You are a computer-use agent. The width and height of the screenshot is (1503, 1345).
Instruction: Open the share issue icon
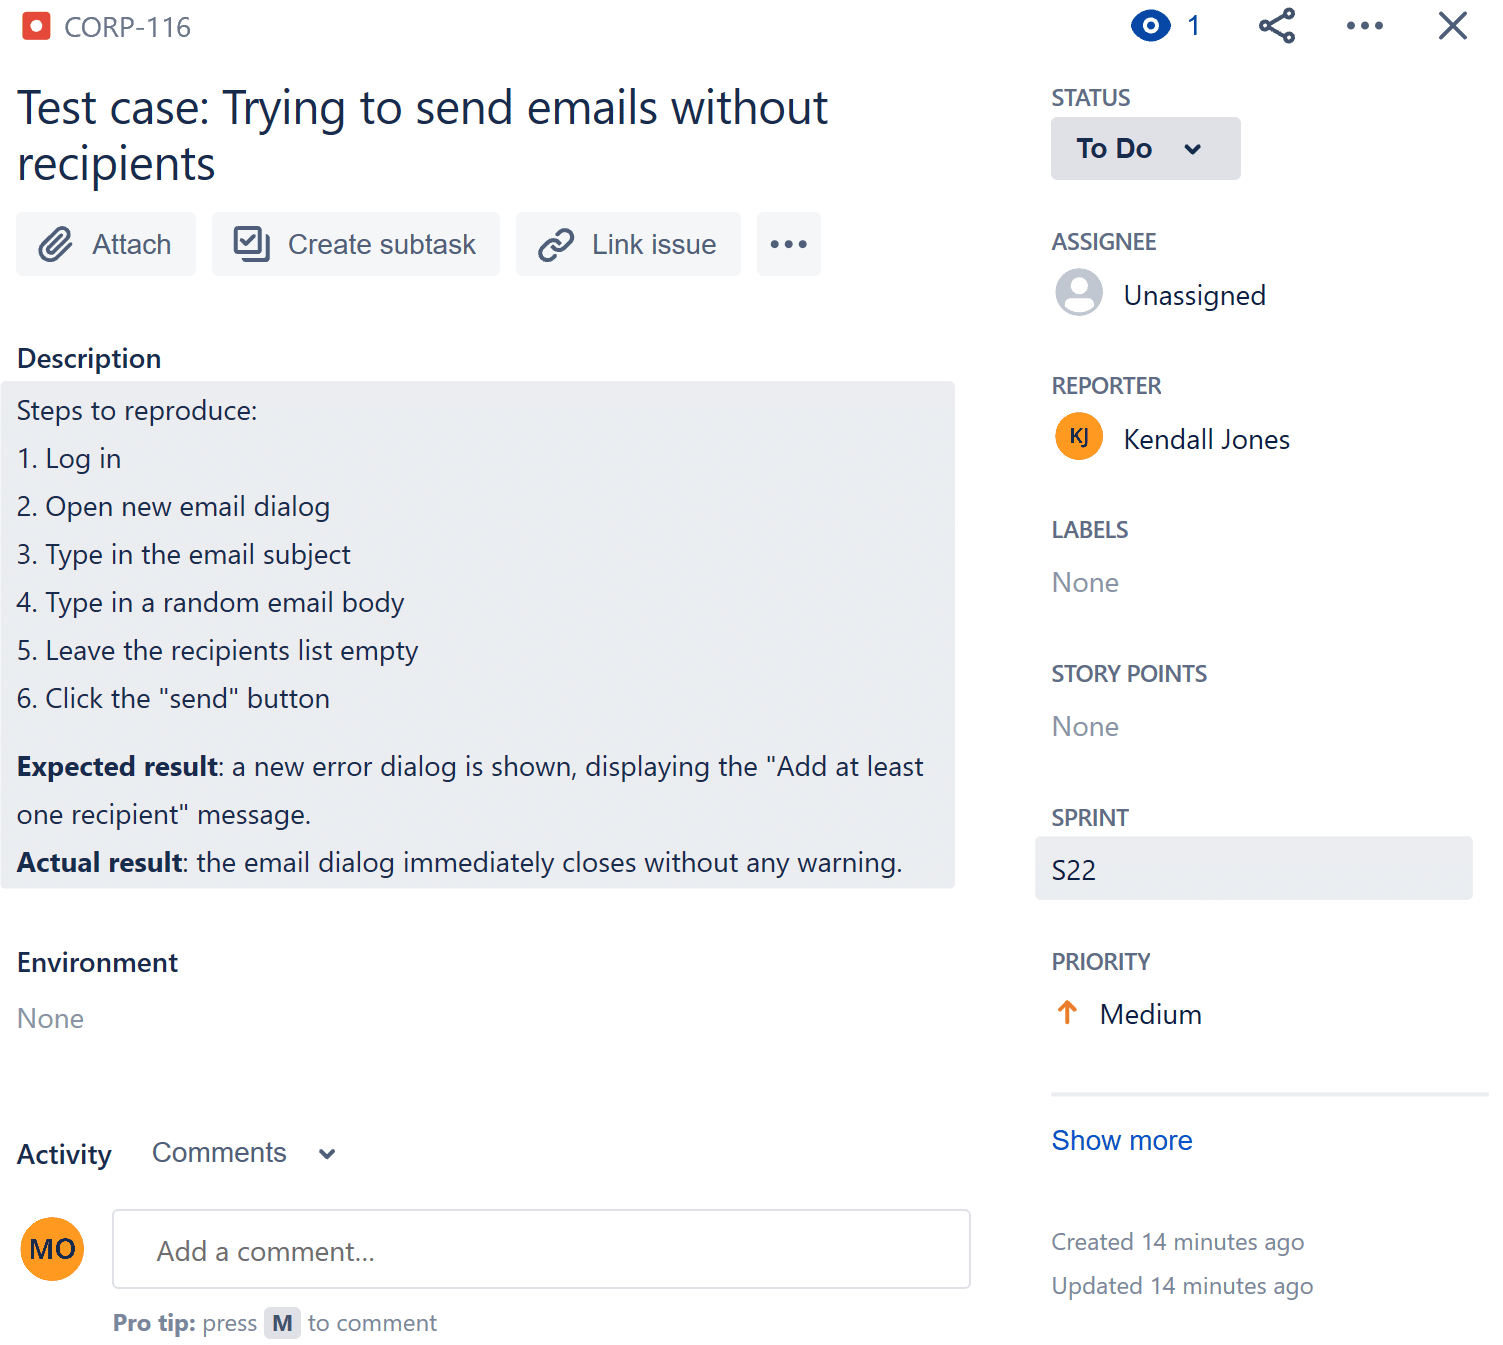(1277, 26)
